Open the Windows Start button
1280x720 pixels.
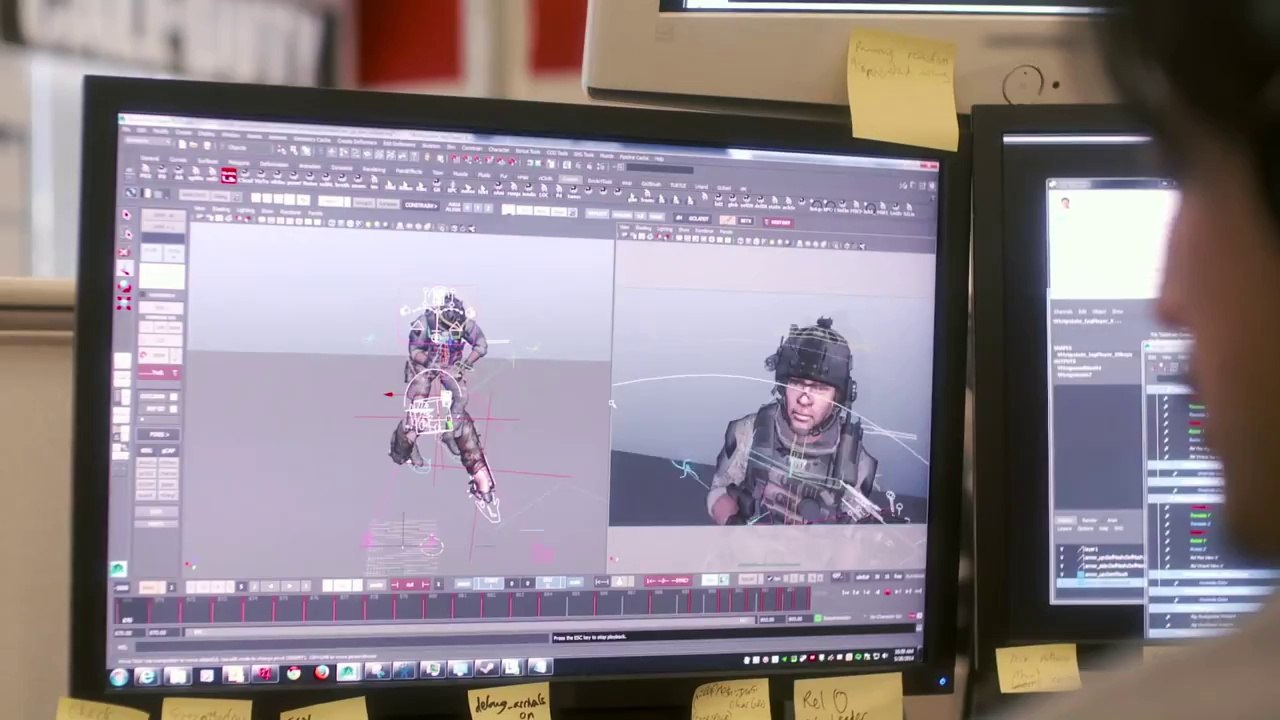[119, 678]
